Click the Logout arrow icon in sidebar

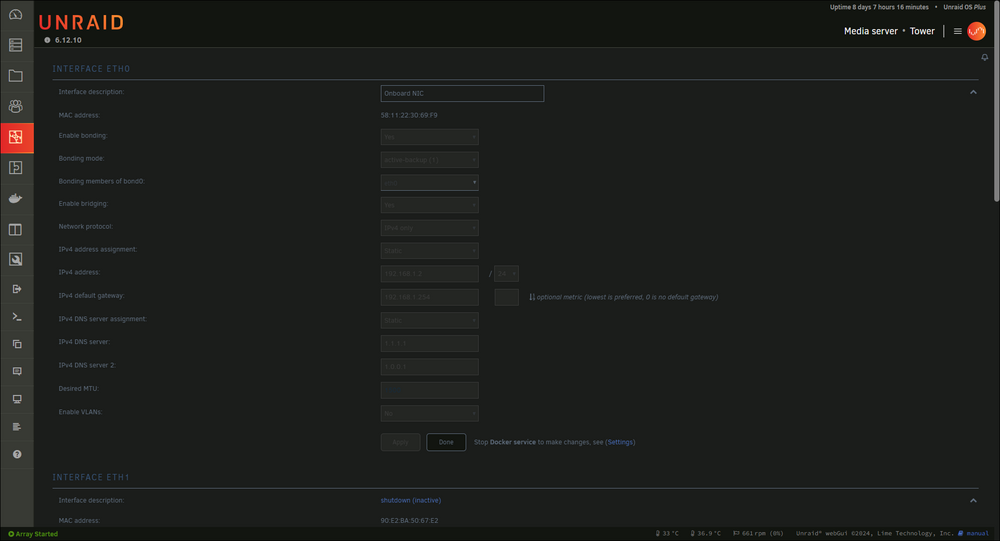(x=17, y=289)
